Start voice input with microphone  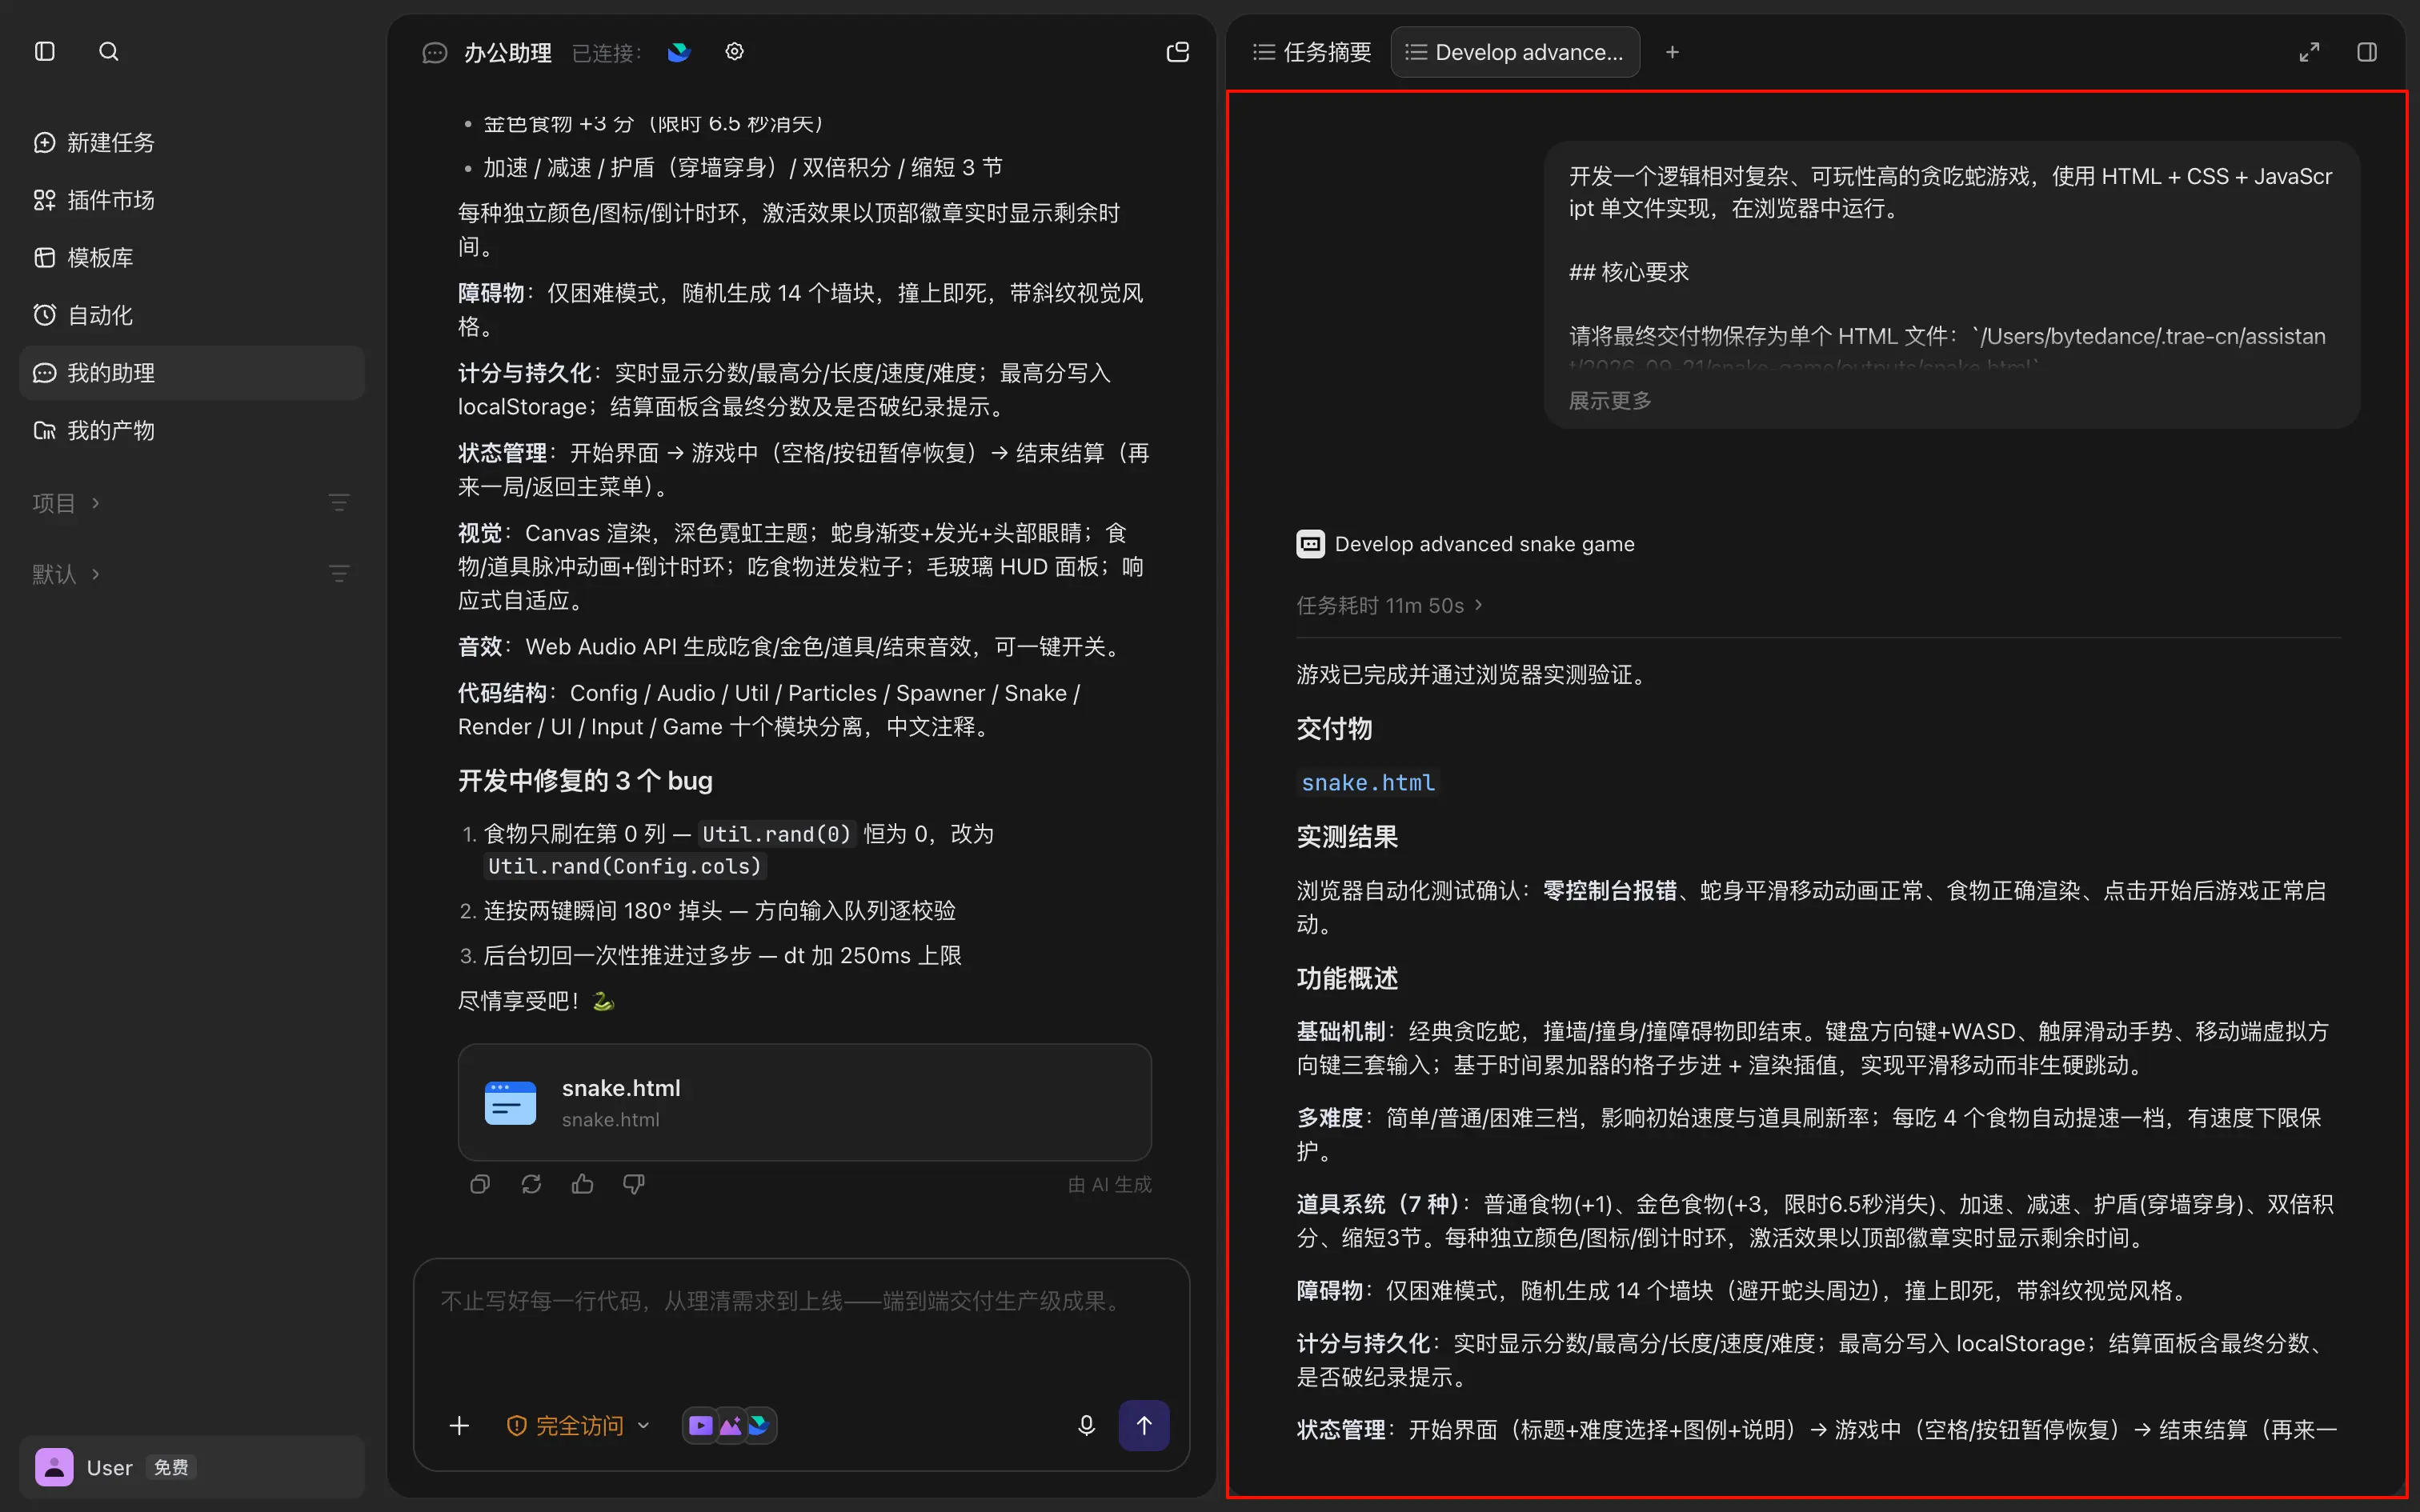point(1086,1425)
